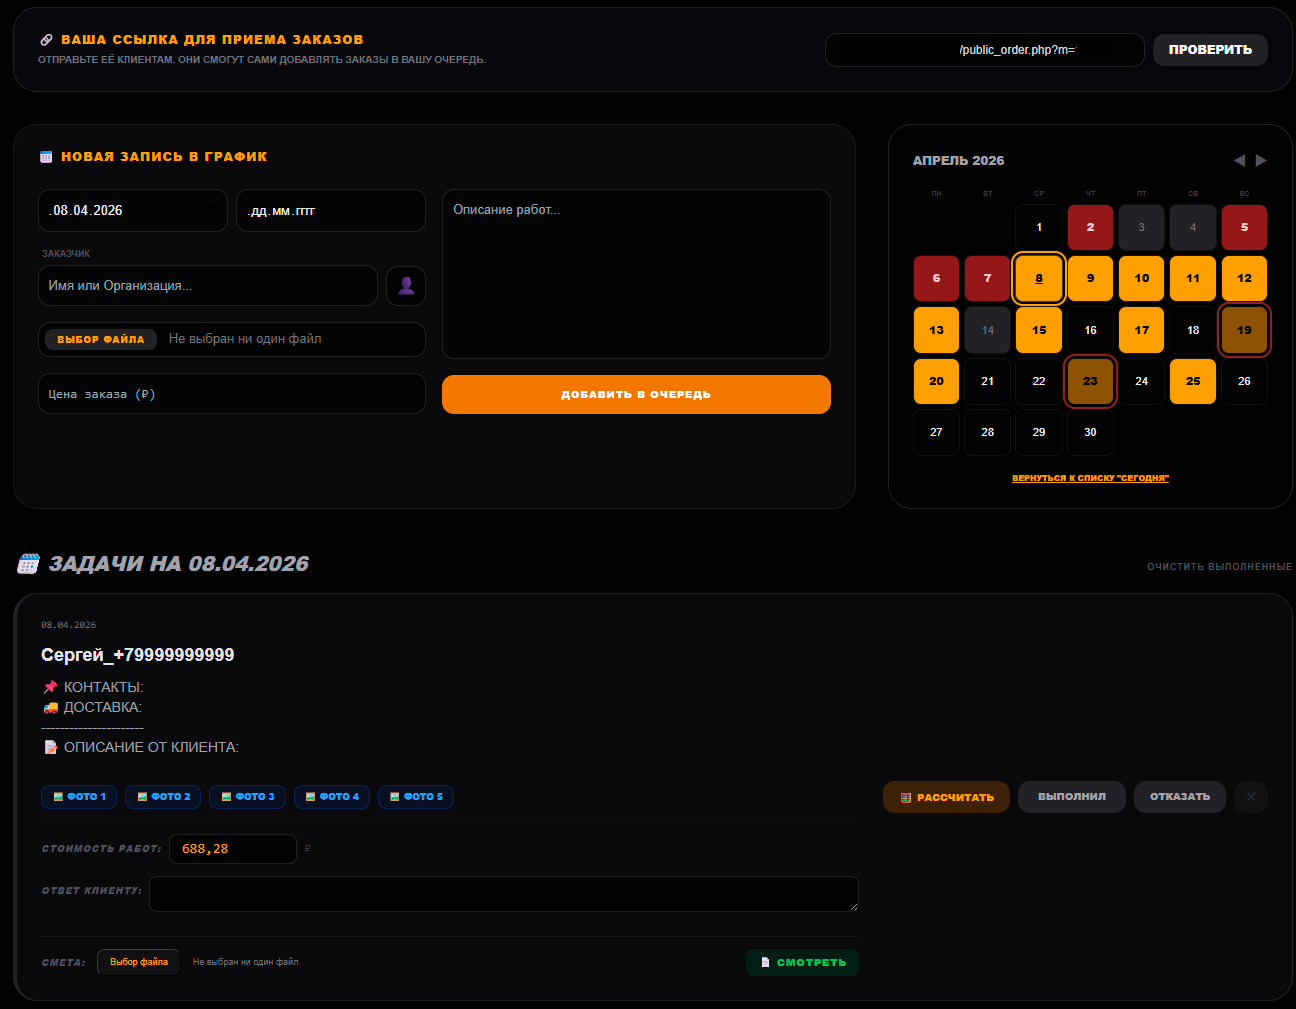Viewport: 1296px width, 1009px height.
Task: Go to next month in calendar
Action: [x=1261, y=160]
